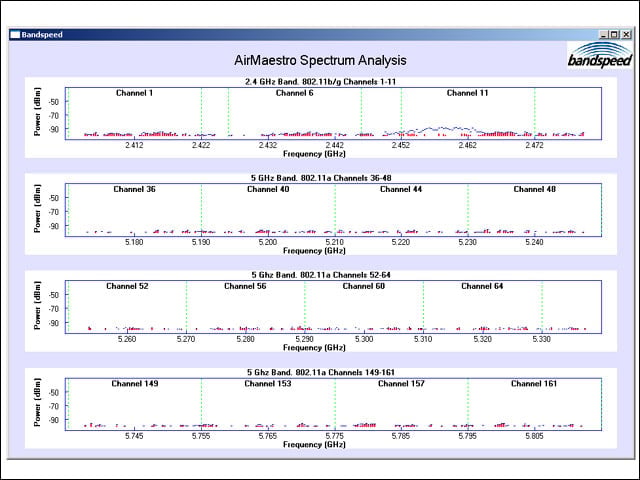
Task: Click the Channel 36 label
Action: click(x=134, y=189)
